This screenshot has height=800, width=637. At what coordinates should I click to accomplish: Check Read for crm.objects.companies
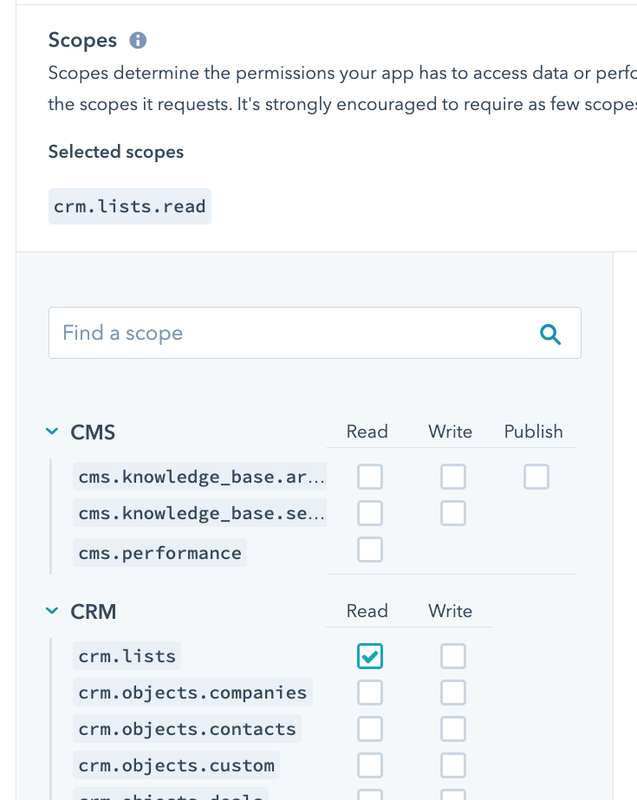370,692
